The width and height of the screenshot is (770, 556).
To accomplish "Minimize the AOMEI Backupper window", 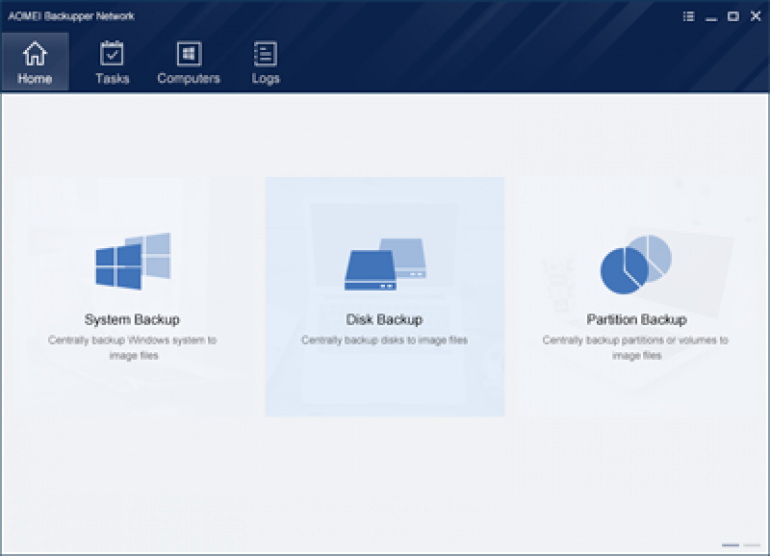I will click(x=711, y=19).
